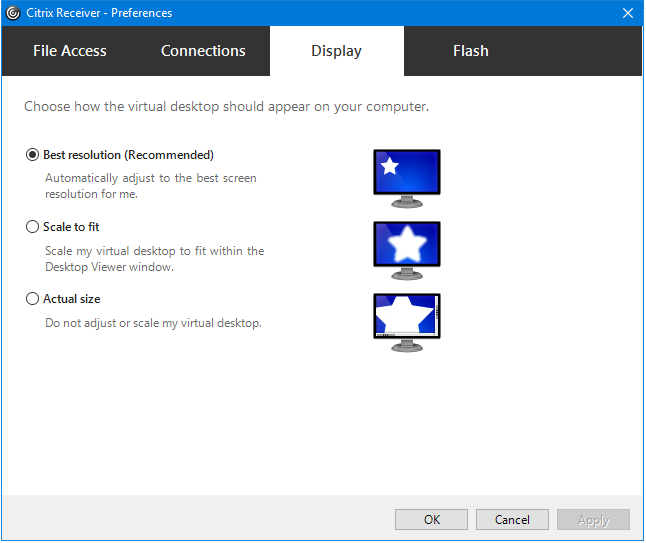This screenshot has height=543, width=646.
Task: Click the 'Automatically adjust to the best screen' description
Action: point(151,186)
